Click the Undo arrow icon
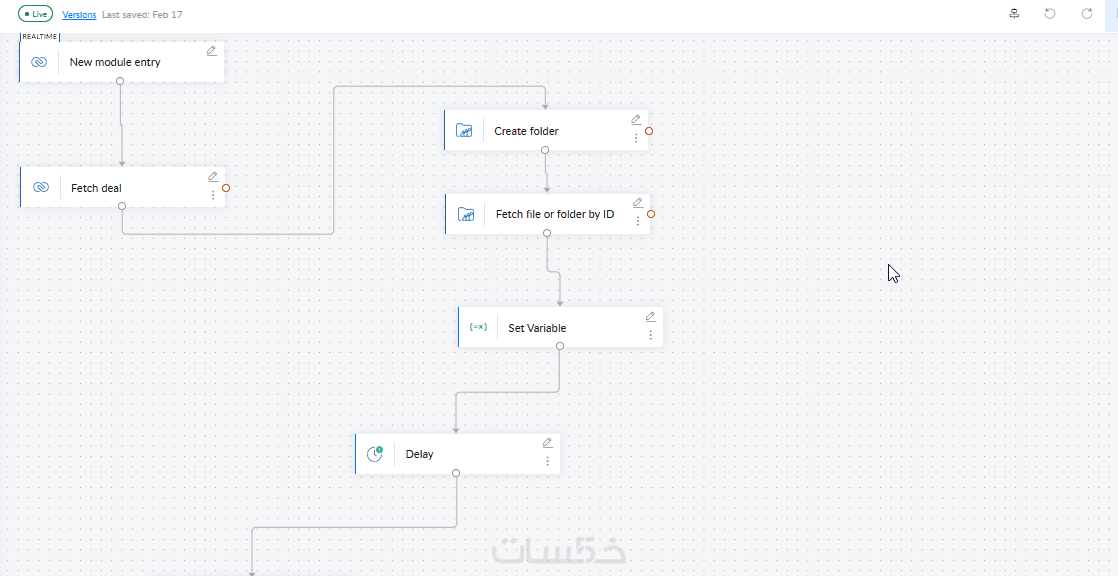This screenshot has width=1118, height=576. [x=1050, y=14]
